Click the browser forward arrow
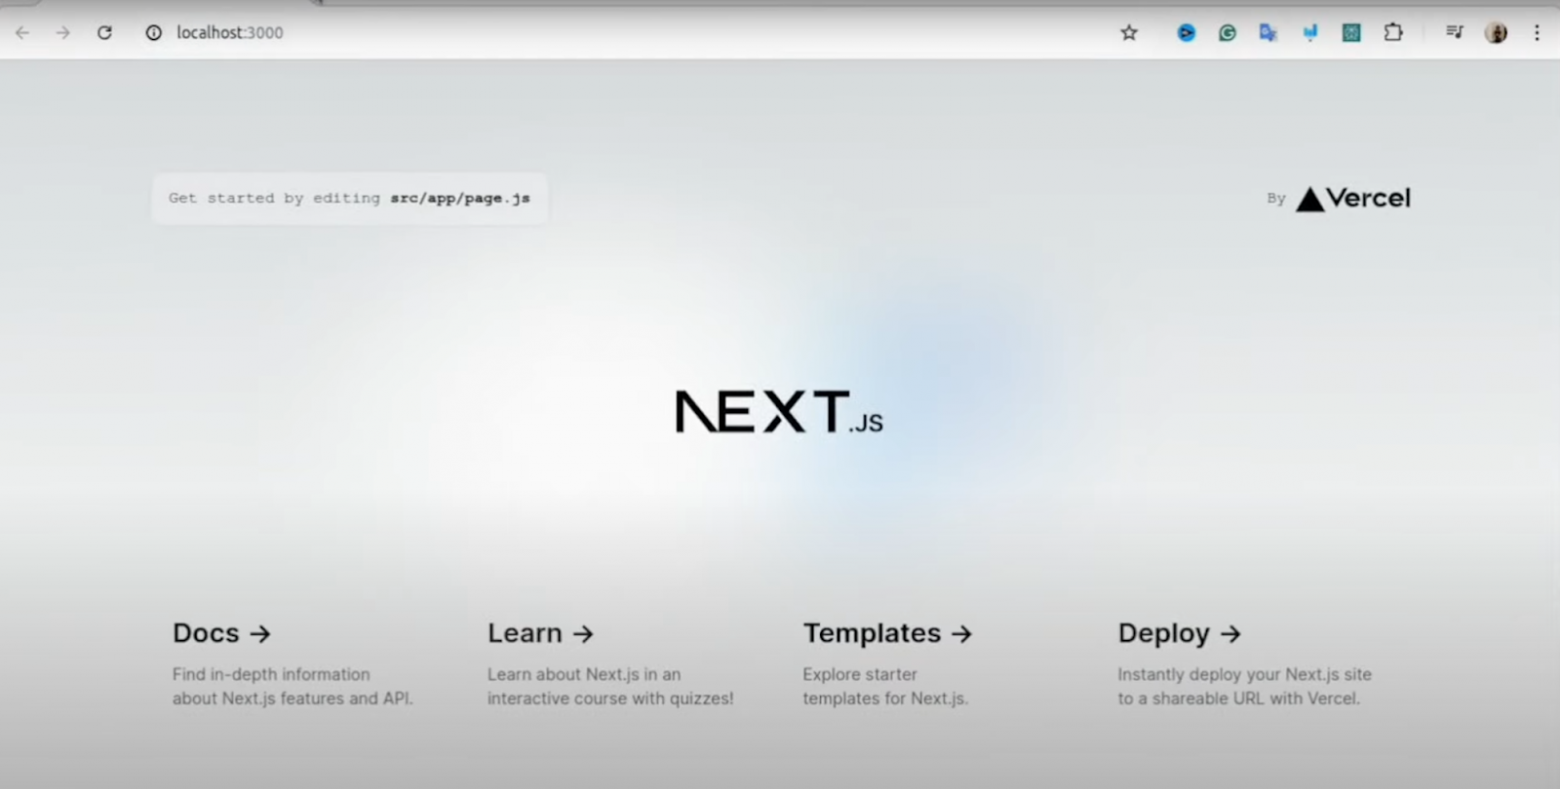1560x789 pixels. (x=63, y=33)
